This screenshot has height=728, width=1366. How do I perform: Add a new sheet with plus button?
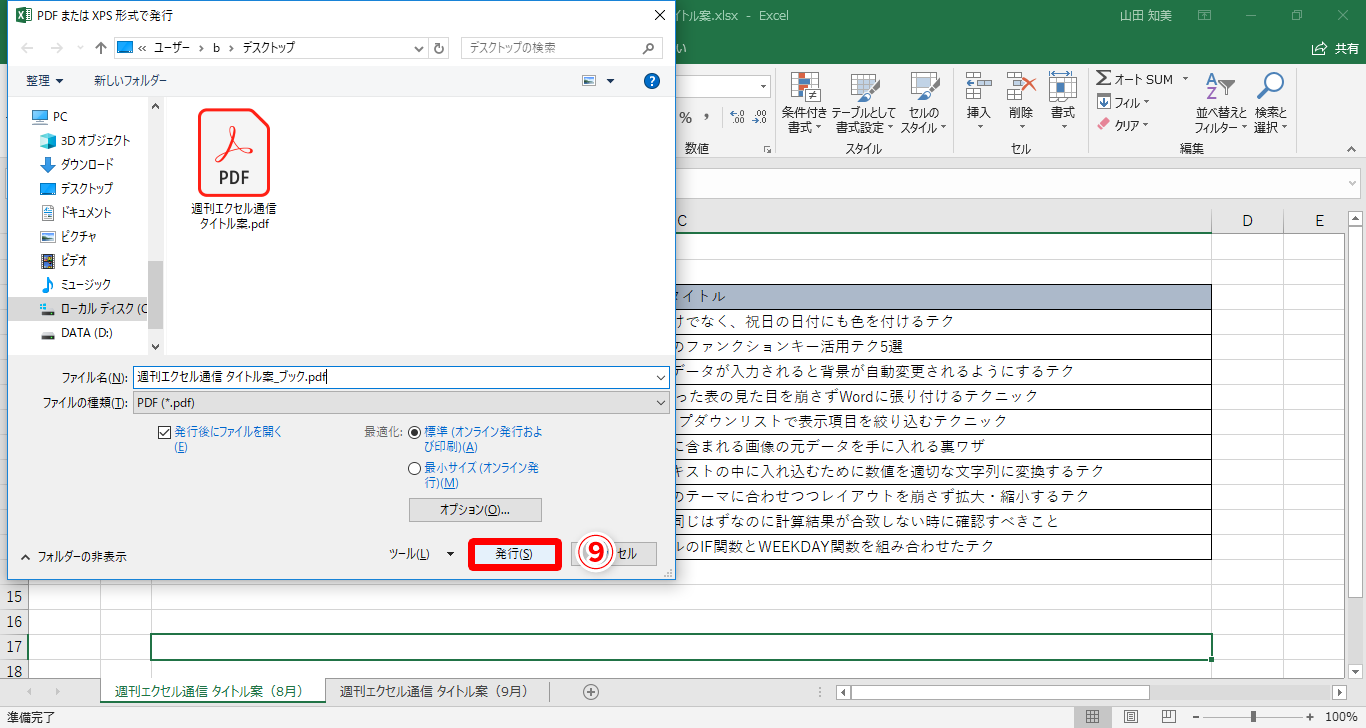[x=591, y=692]
